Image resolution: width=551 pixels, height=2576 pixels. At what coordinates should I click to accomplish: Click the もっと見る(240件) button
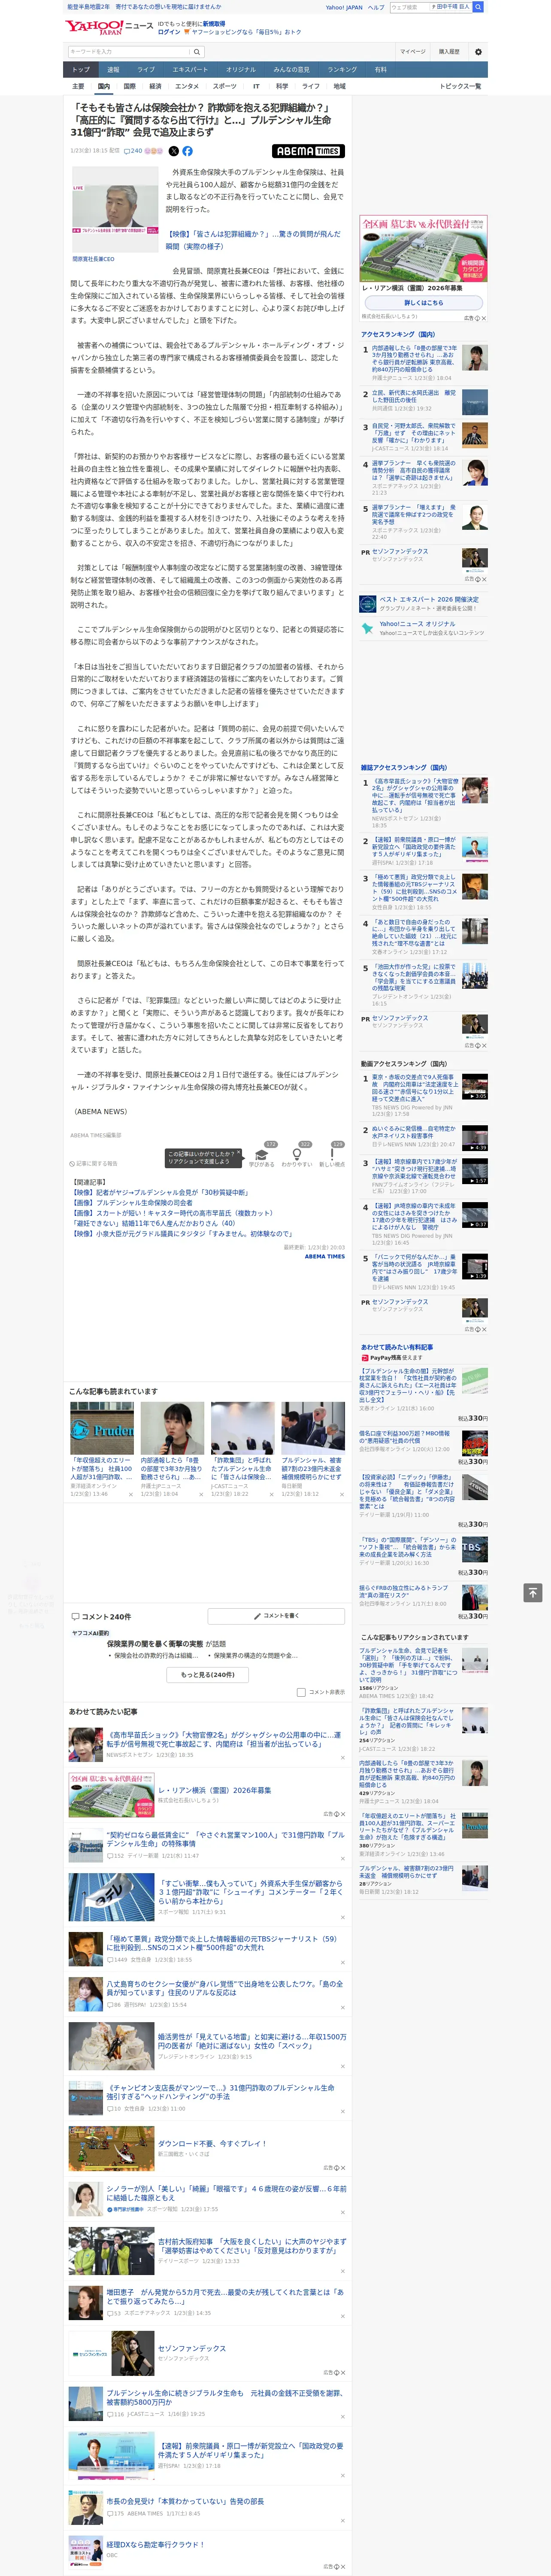(x=208, y=1675)
